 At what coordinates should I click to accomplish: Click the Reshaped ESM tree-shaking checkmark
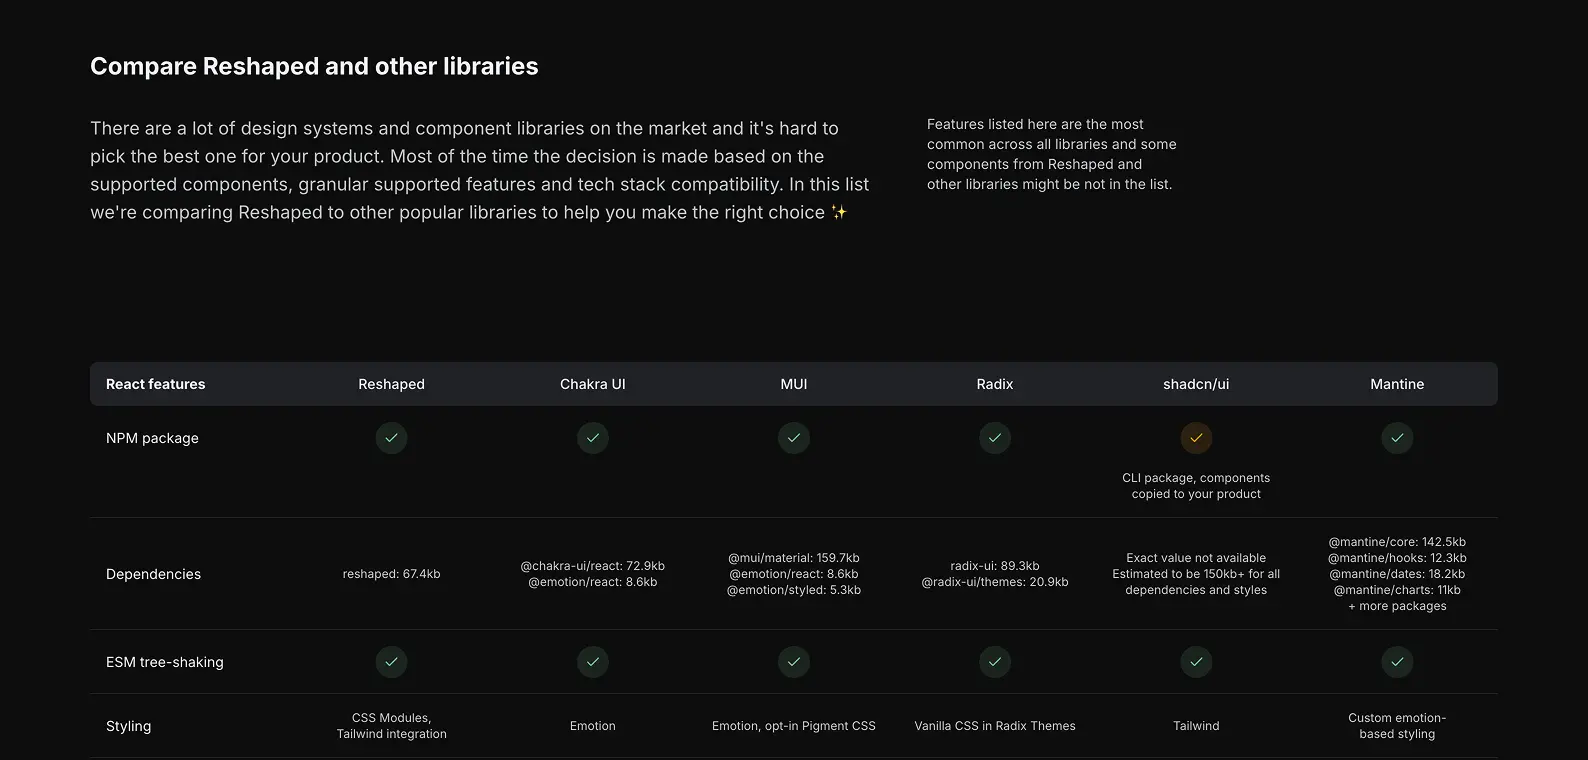pos(392,662)
